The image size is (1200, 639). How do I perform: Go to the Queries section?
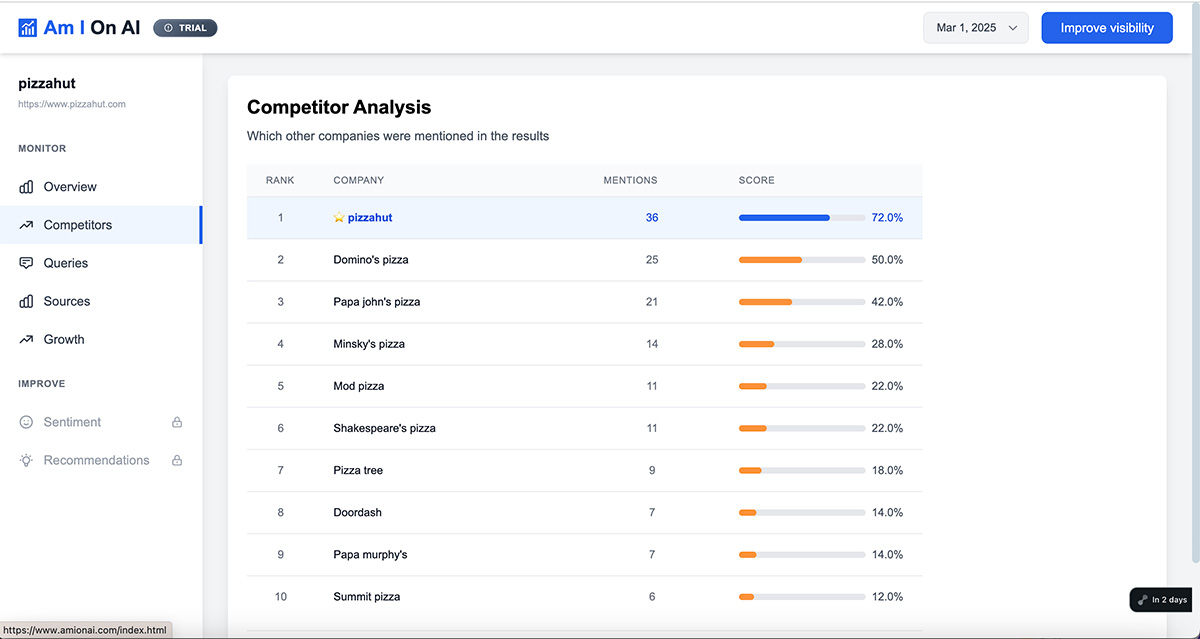pos(100,263)
